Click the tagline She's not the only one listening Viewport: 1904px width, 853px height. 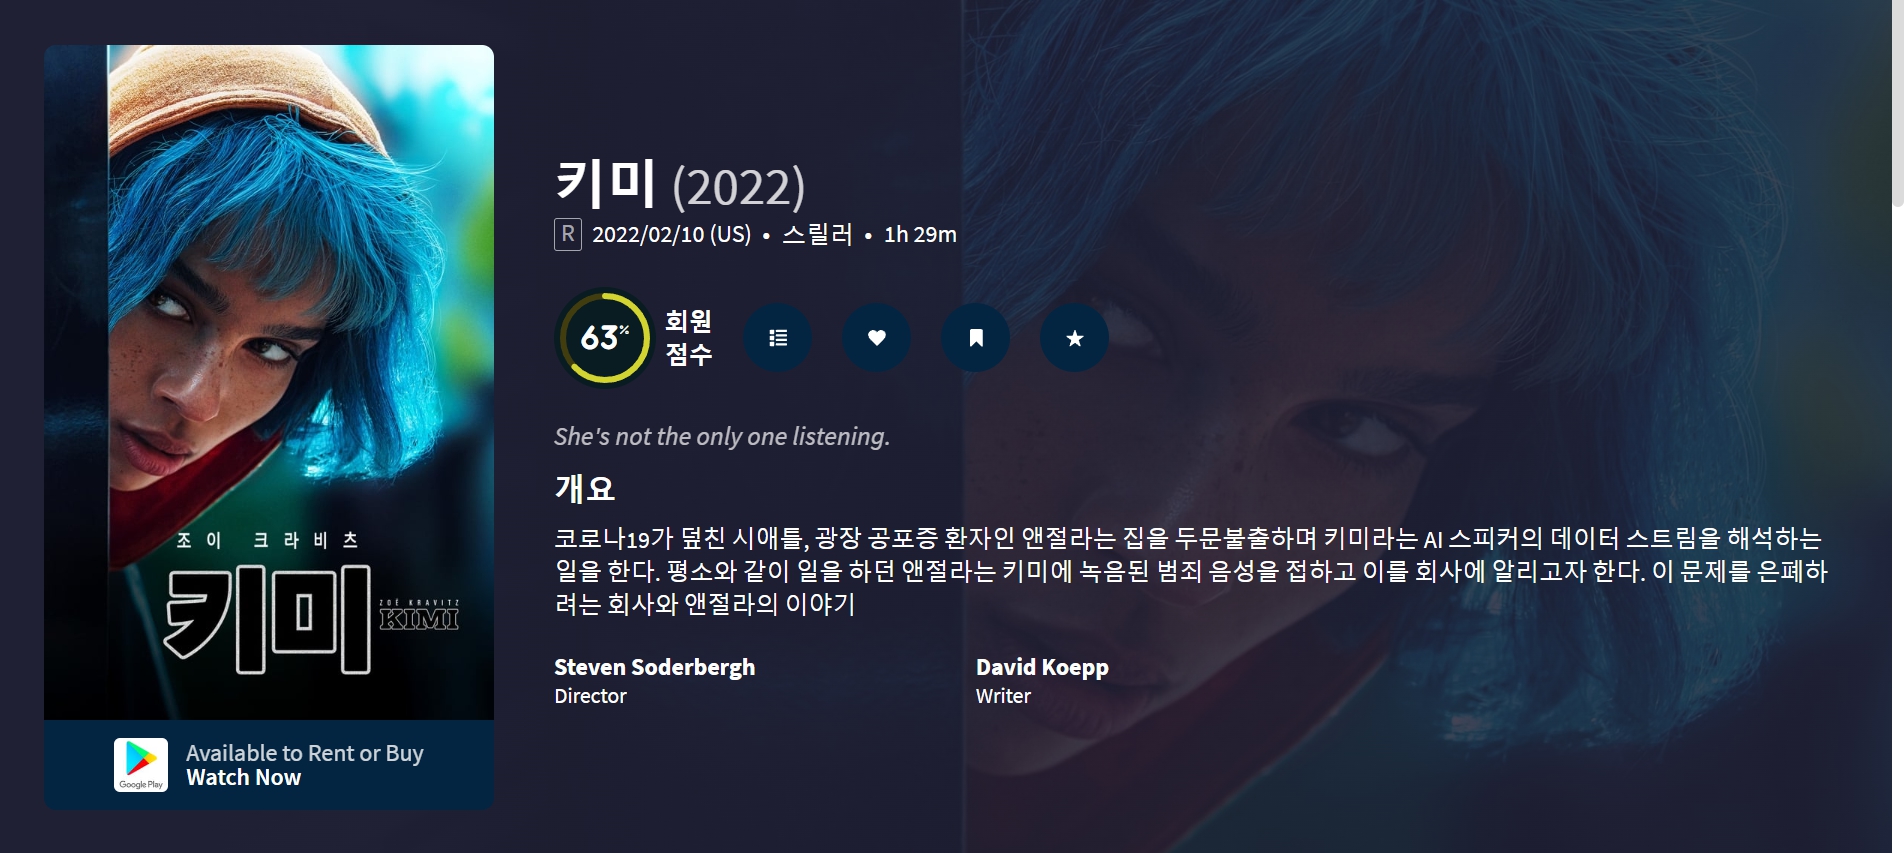coord(722,437)
